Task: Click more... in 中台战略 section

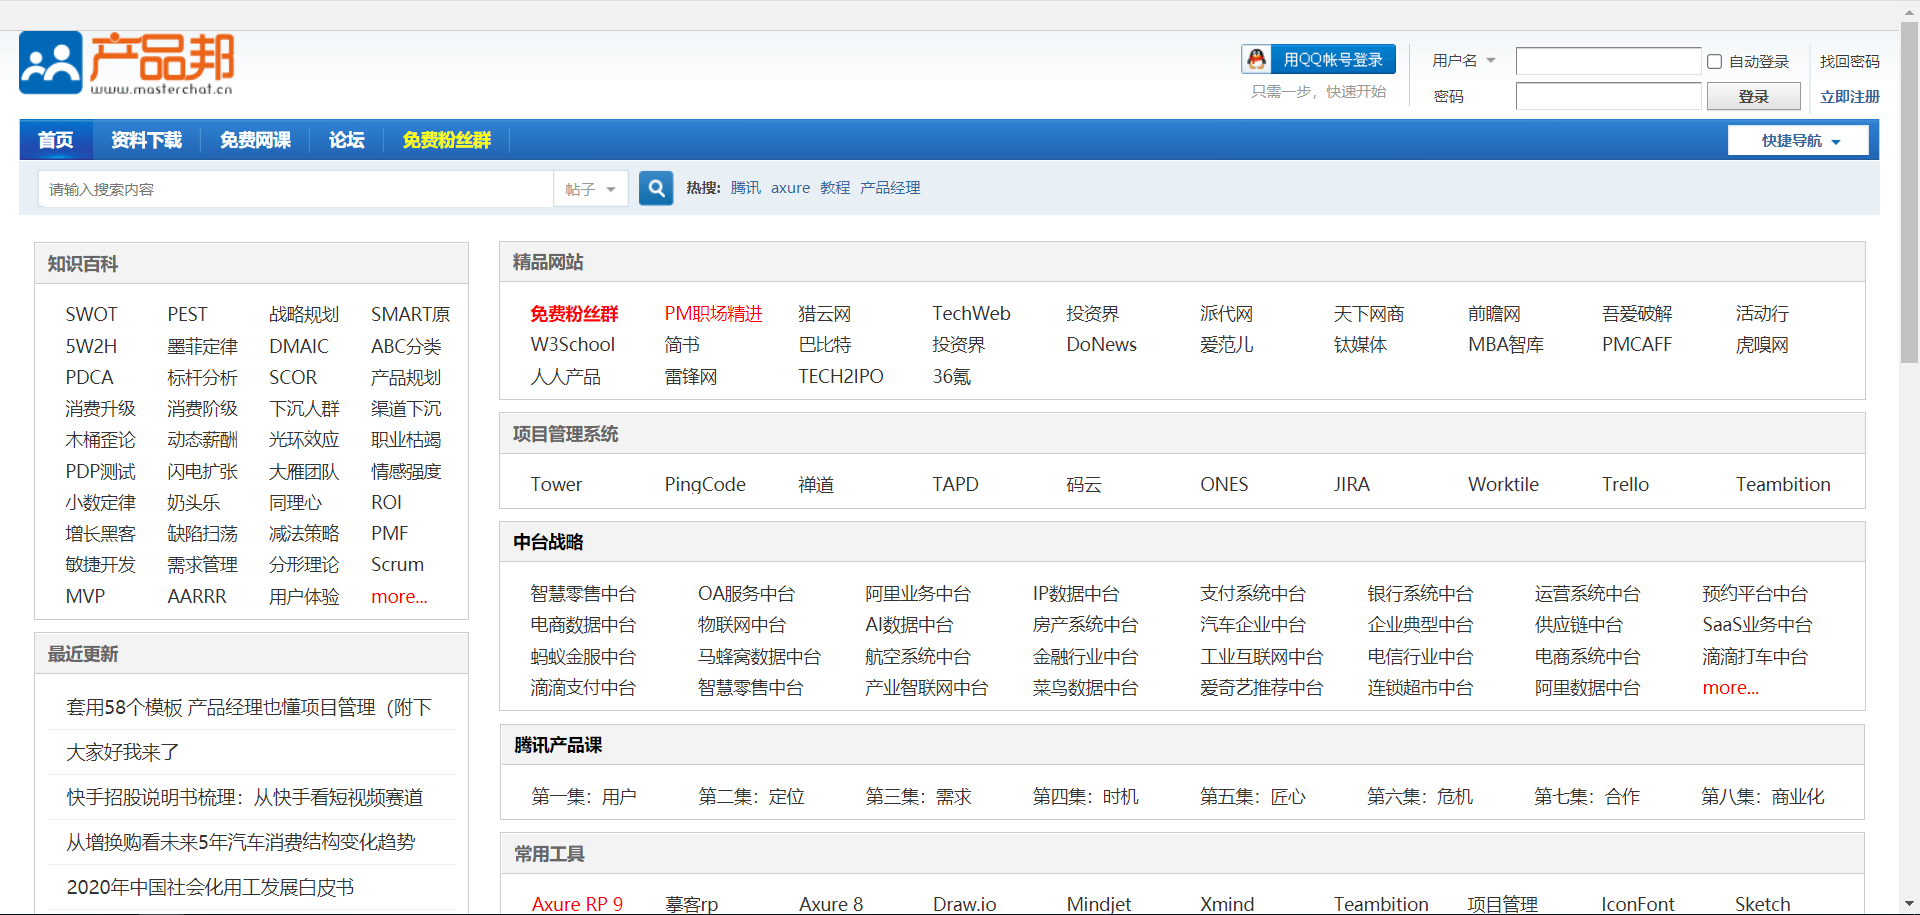Action: 1730,687
